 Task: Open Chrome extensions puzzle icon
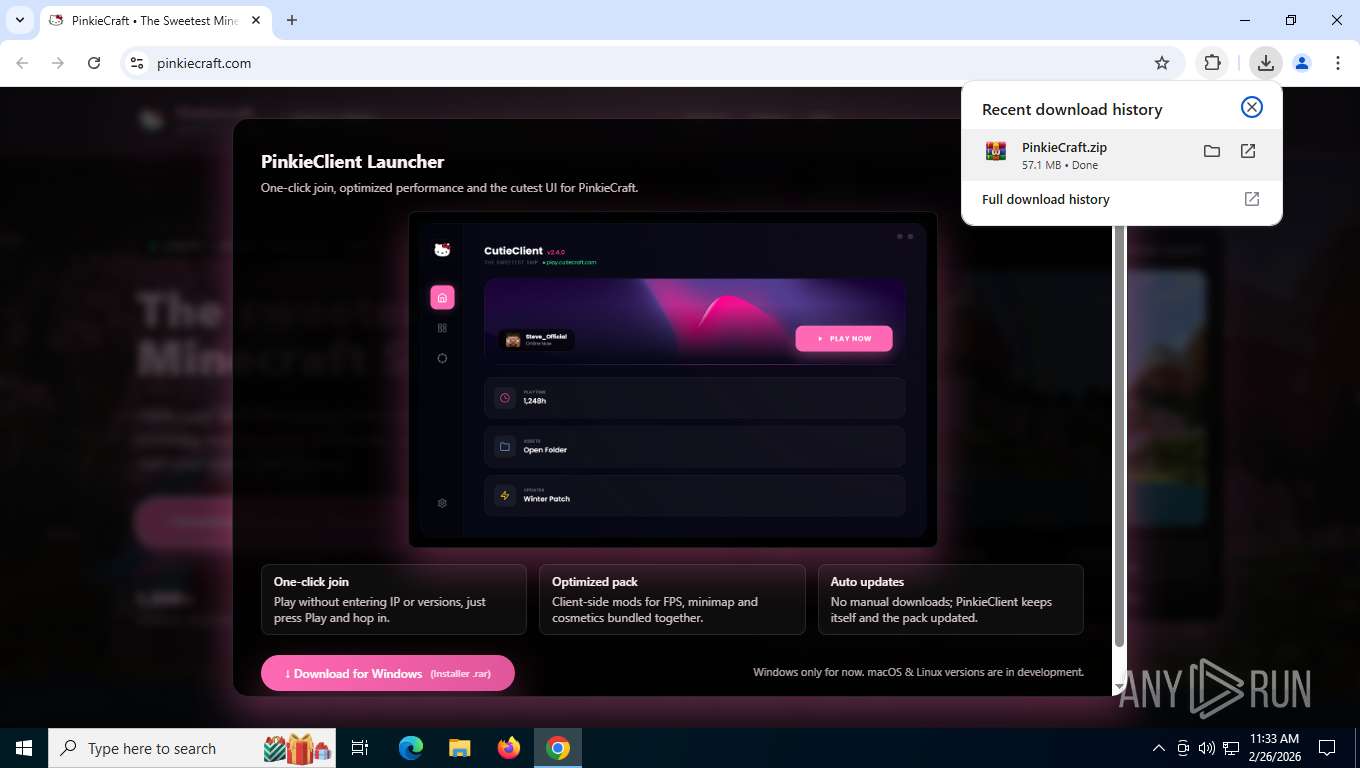(1212, 63)
